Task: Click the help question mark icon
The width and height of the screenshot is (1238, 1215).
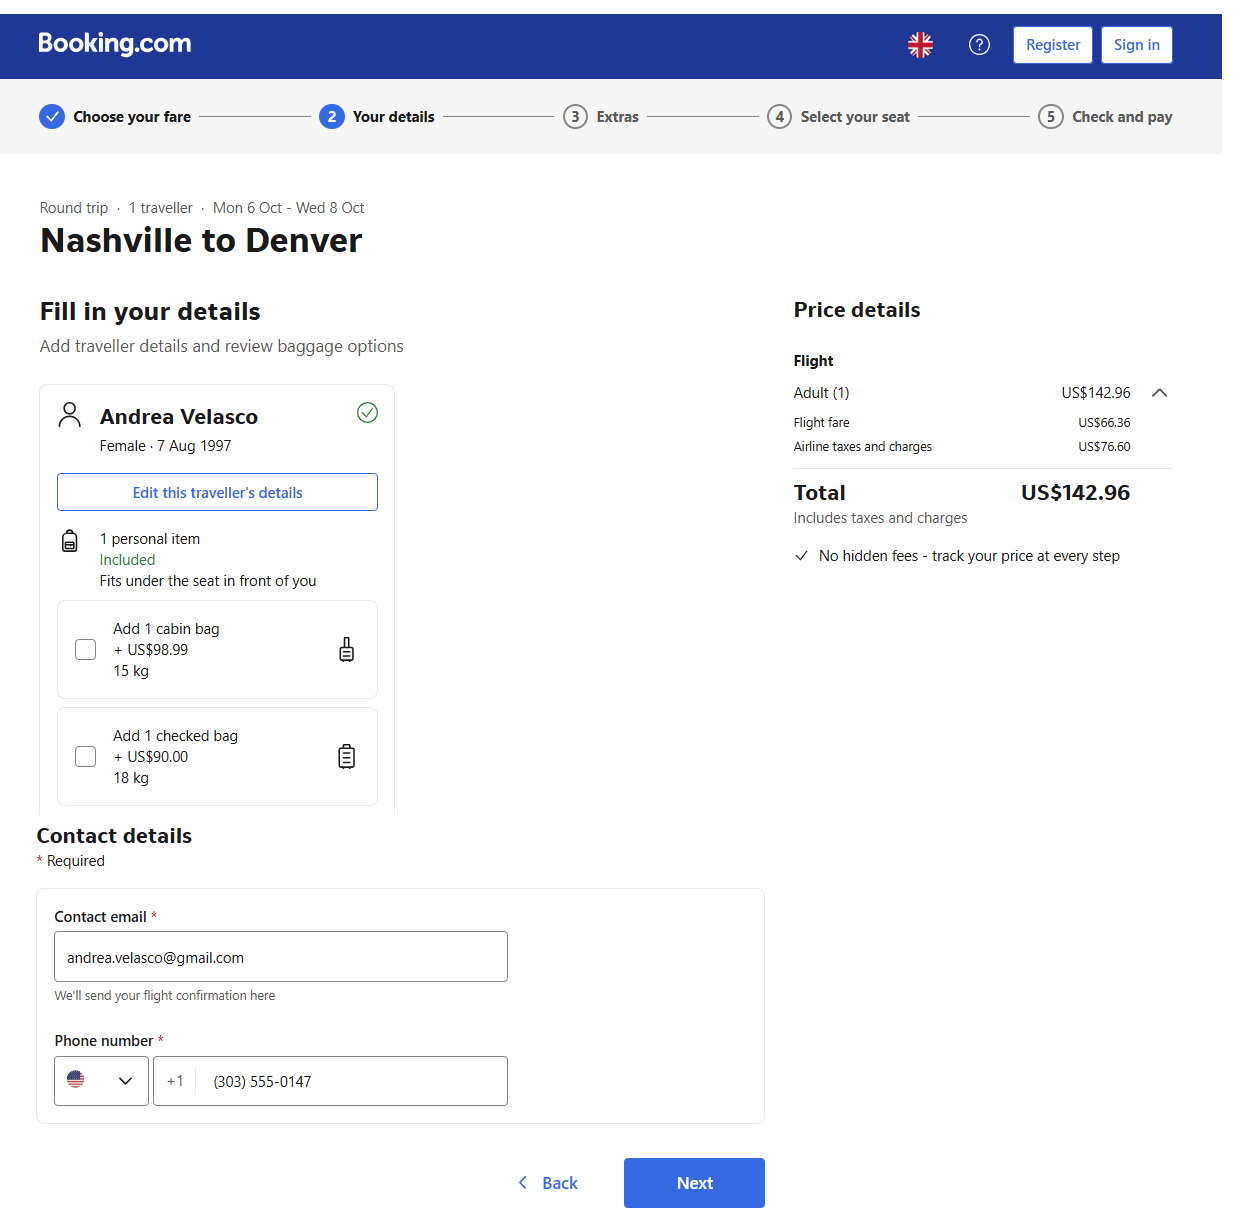Action: click(x=979, y=45)
